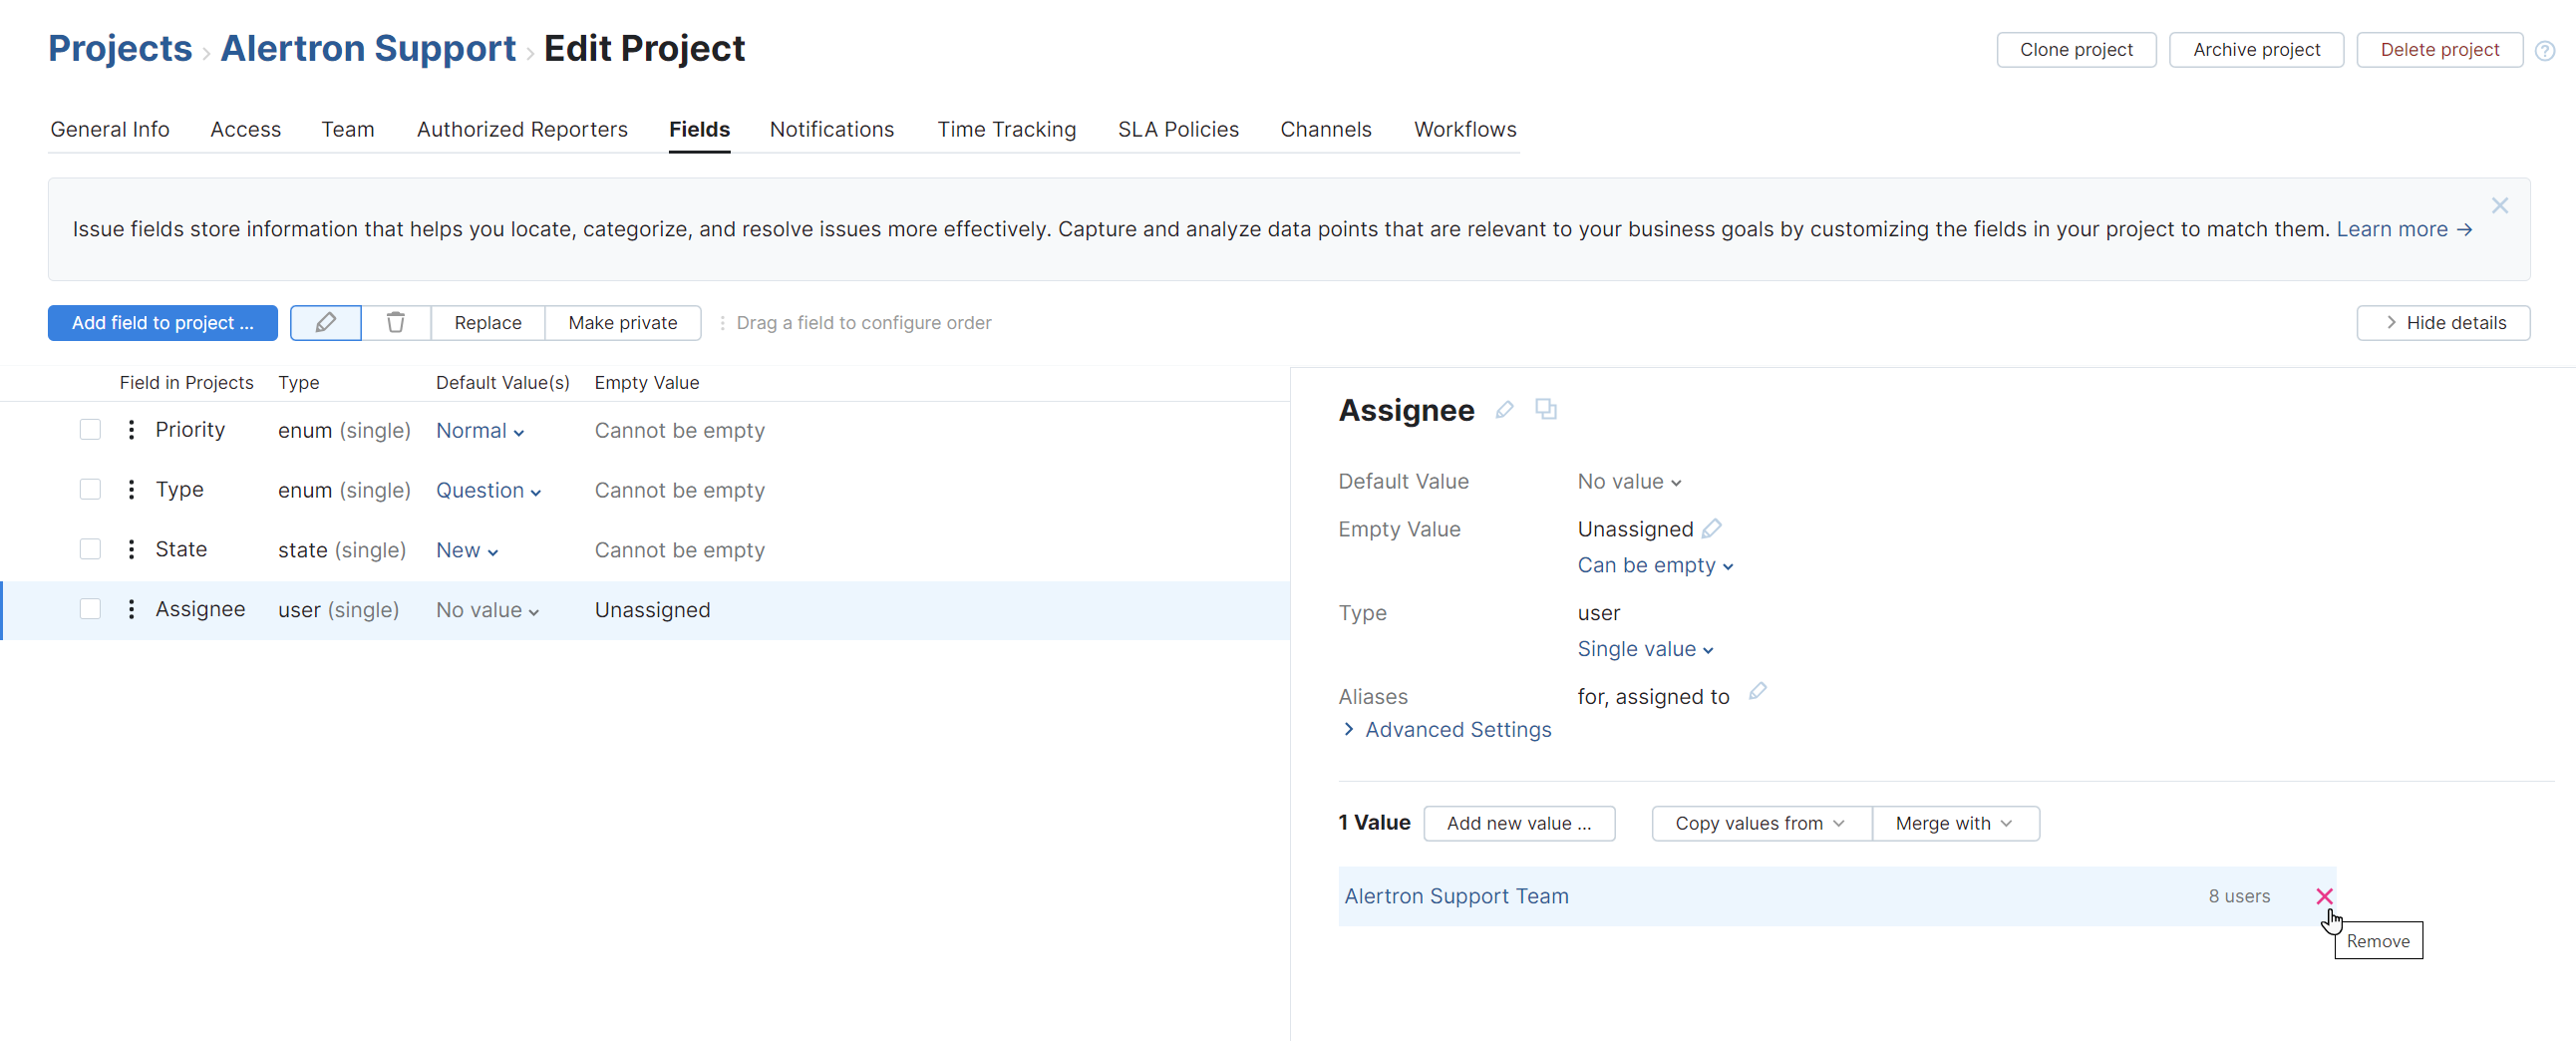Check the checkbox on the State row
This screenshot has height=1041, width=2576.
[90, 548]
